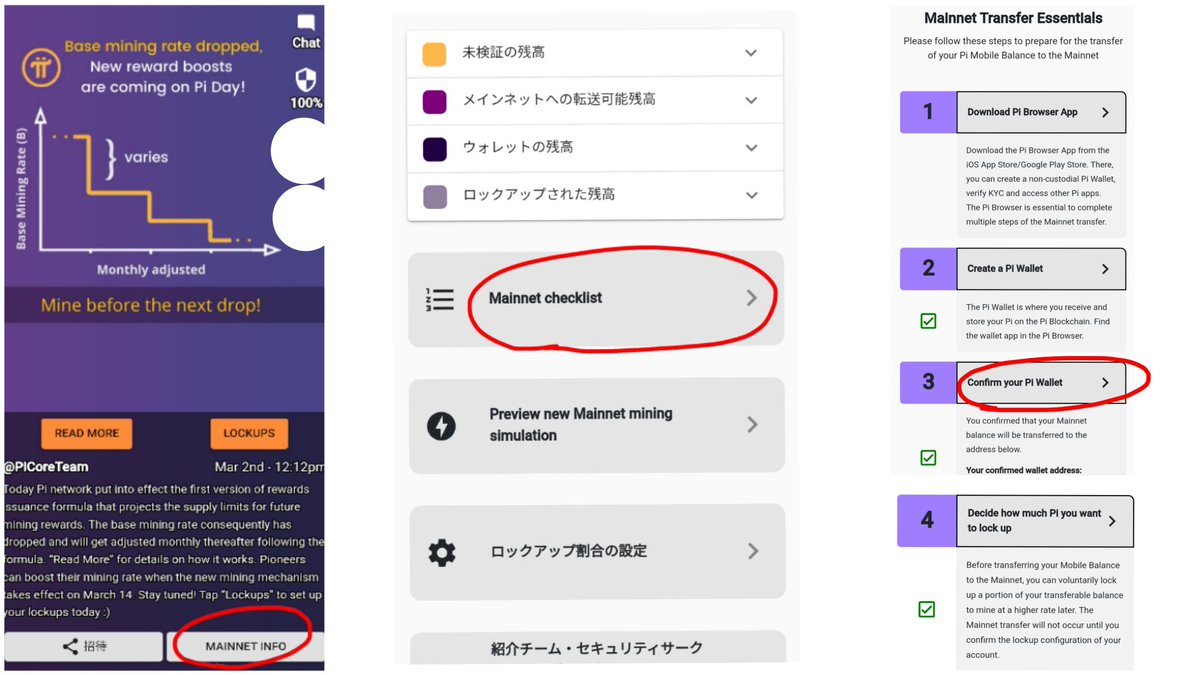Open 紹介チーム・セキュリティサークル item
The image size is (1200, 675).
click(596, 648)
